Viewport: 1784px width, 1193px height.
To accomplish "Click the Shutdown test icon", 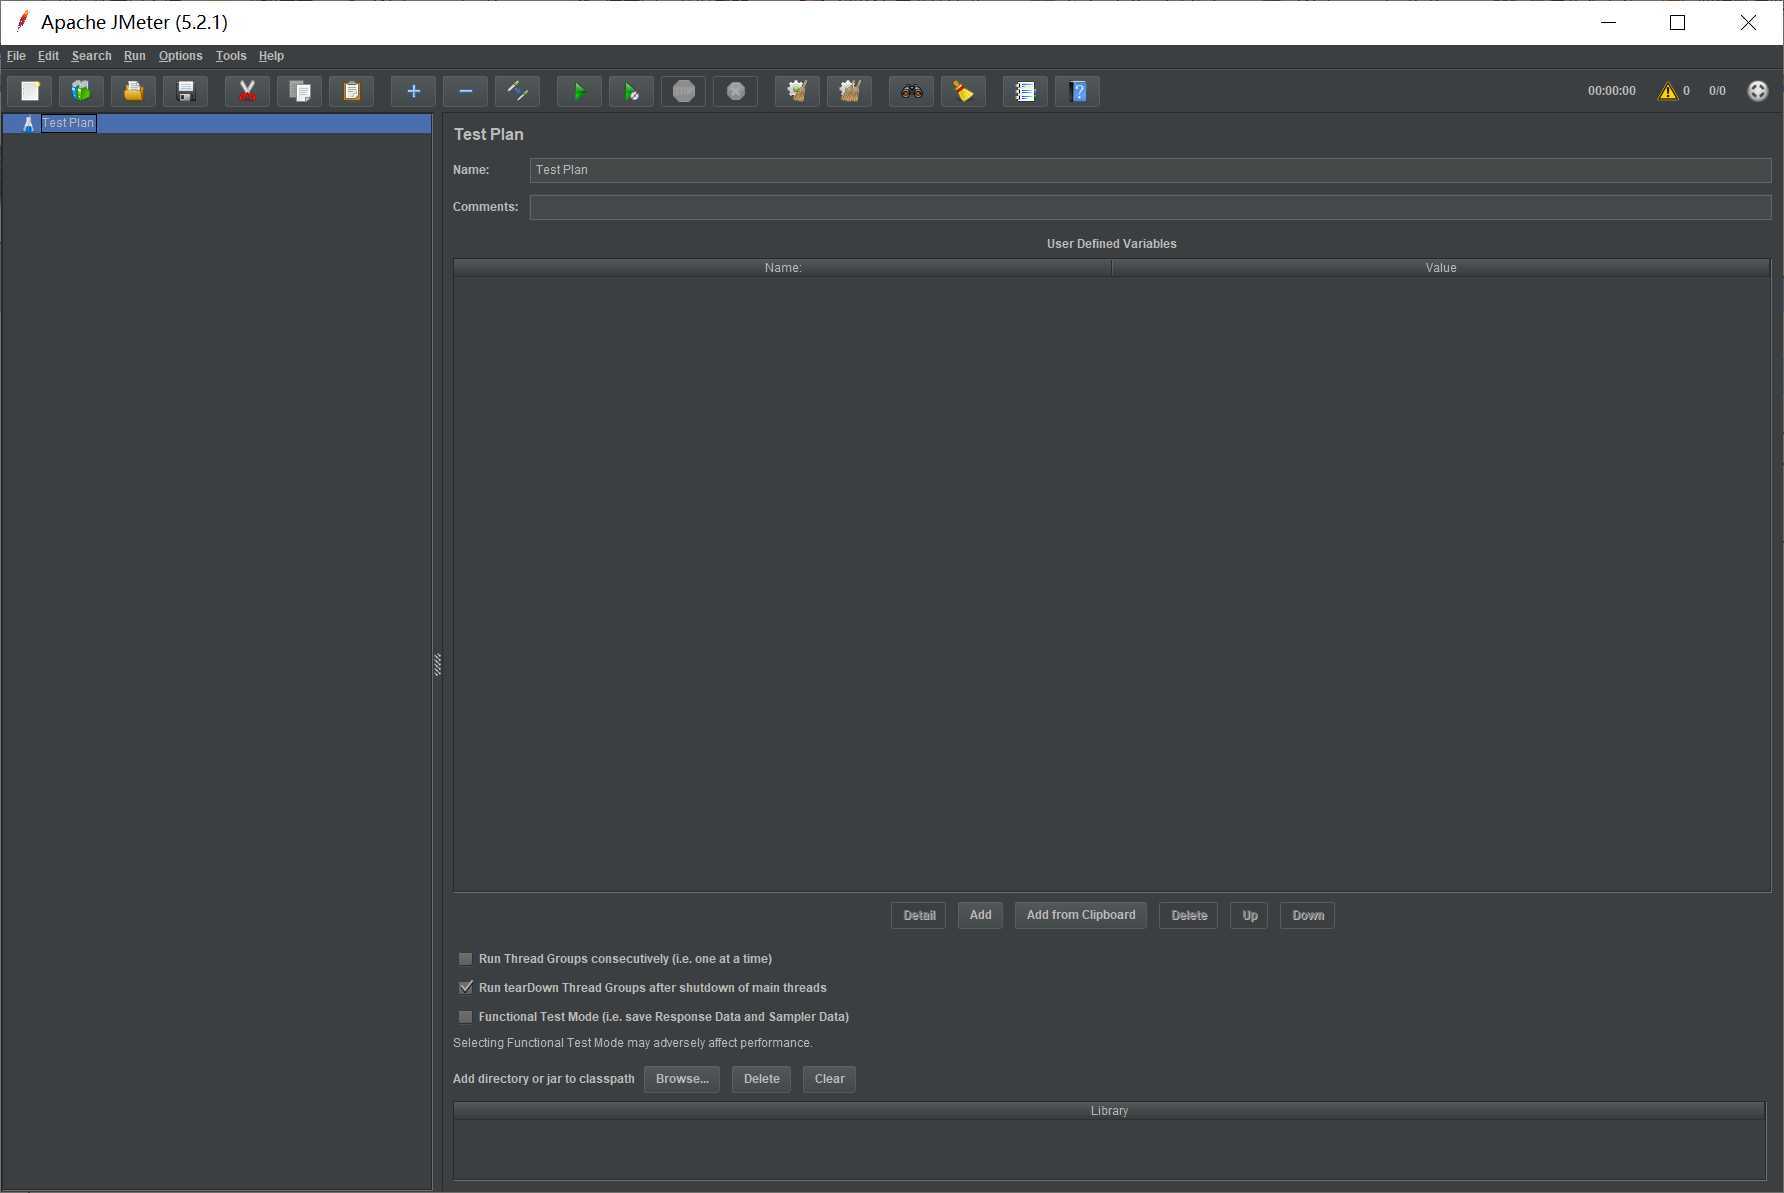I will click(x=735, y=91).
